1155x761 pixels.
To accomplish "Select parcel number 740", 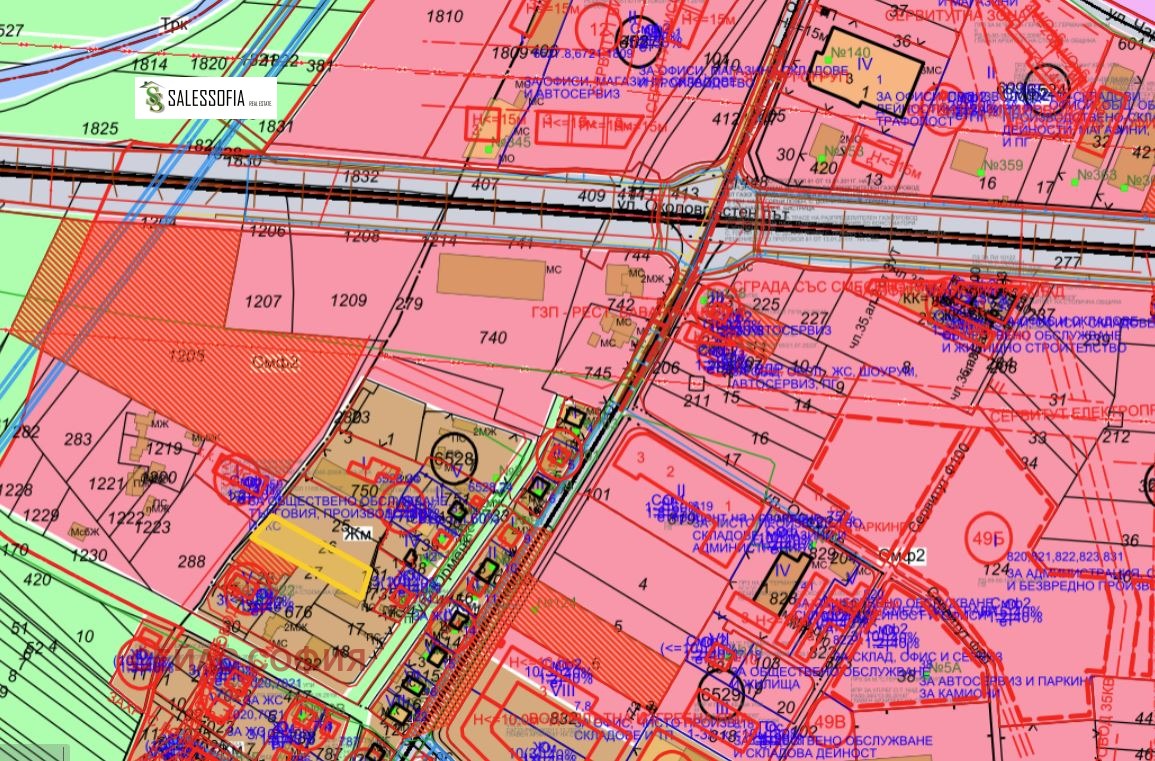I will [493, 339].
